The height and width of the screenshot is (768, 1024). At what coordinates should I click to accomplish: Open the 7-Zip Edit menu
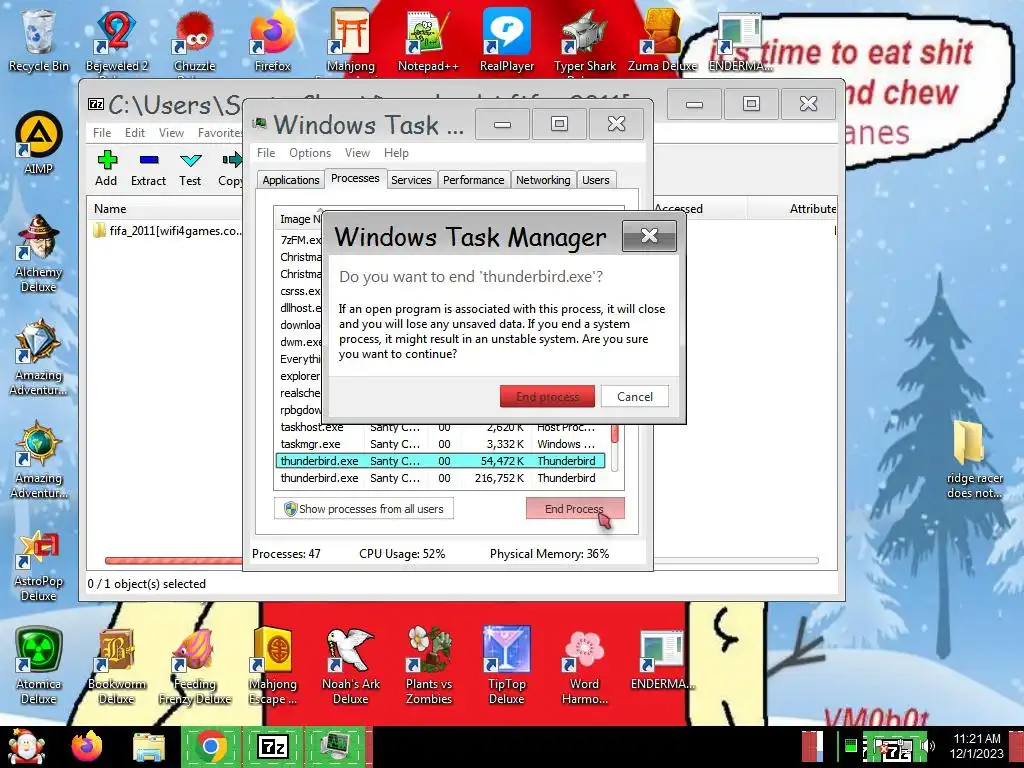click(135, 133)
